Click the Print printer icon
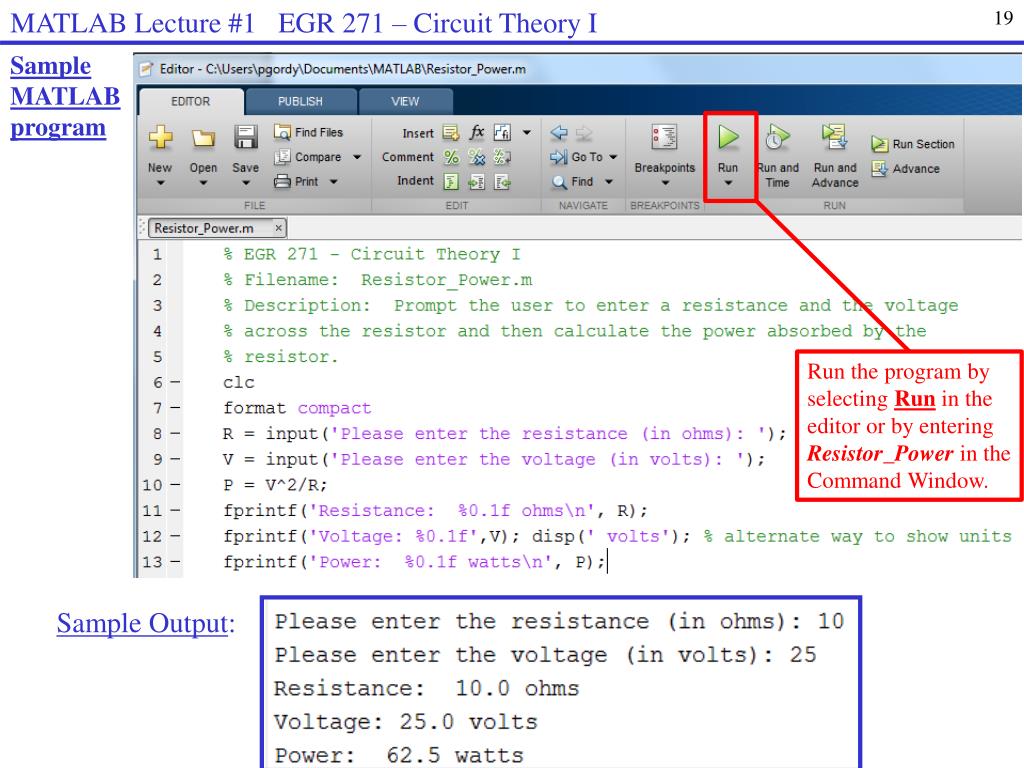1024x768 pixels. coord(282,182)
